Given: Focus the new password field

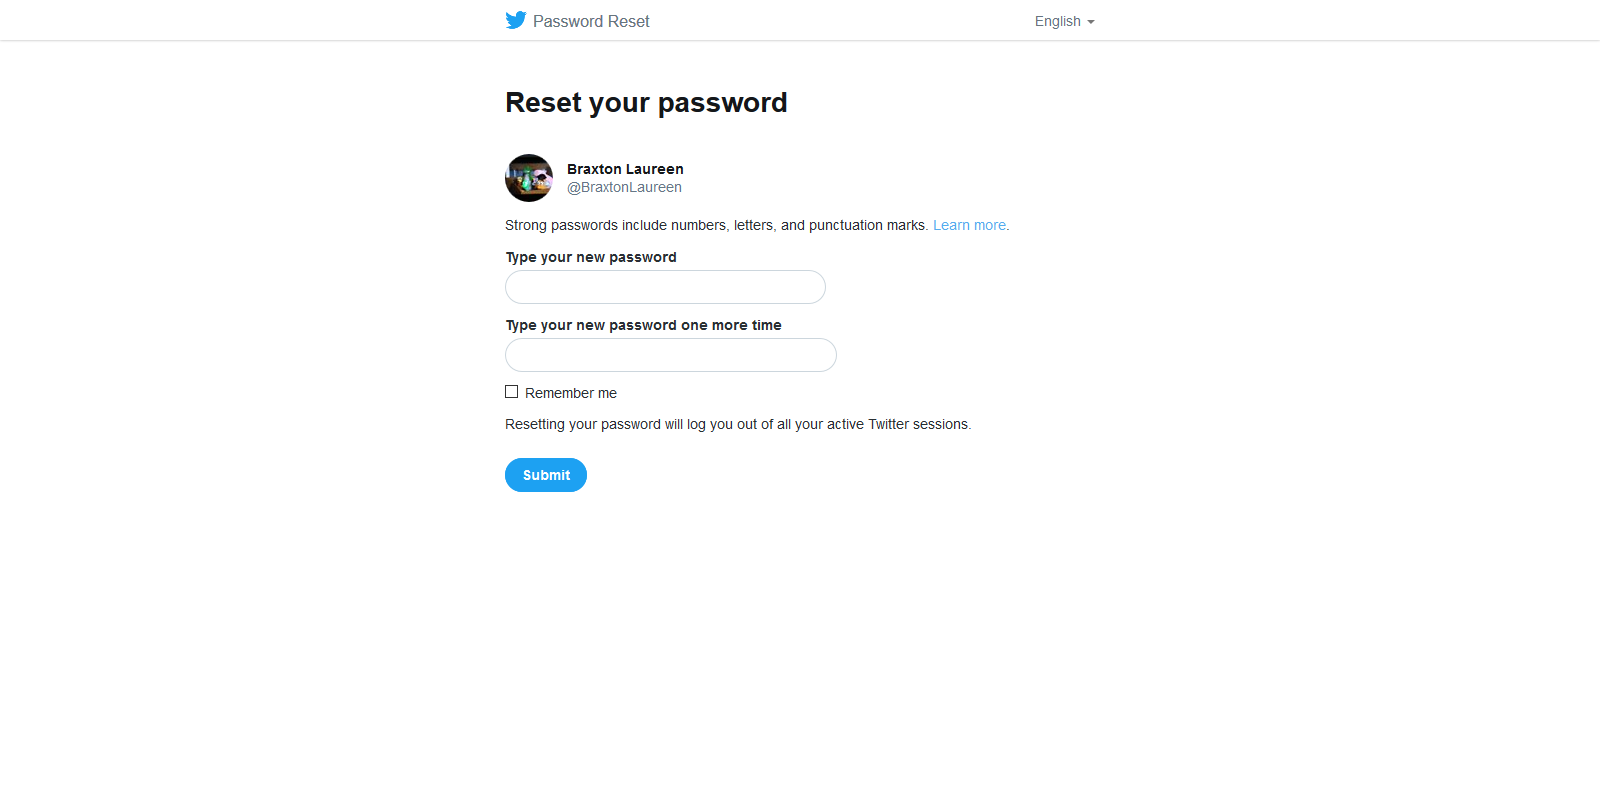Looking at the screenshot, I should tap(665, 287).
